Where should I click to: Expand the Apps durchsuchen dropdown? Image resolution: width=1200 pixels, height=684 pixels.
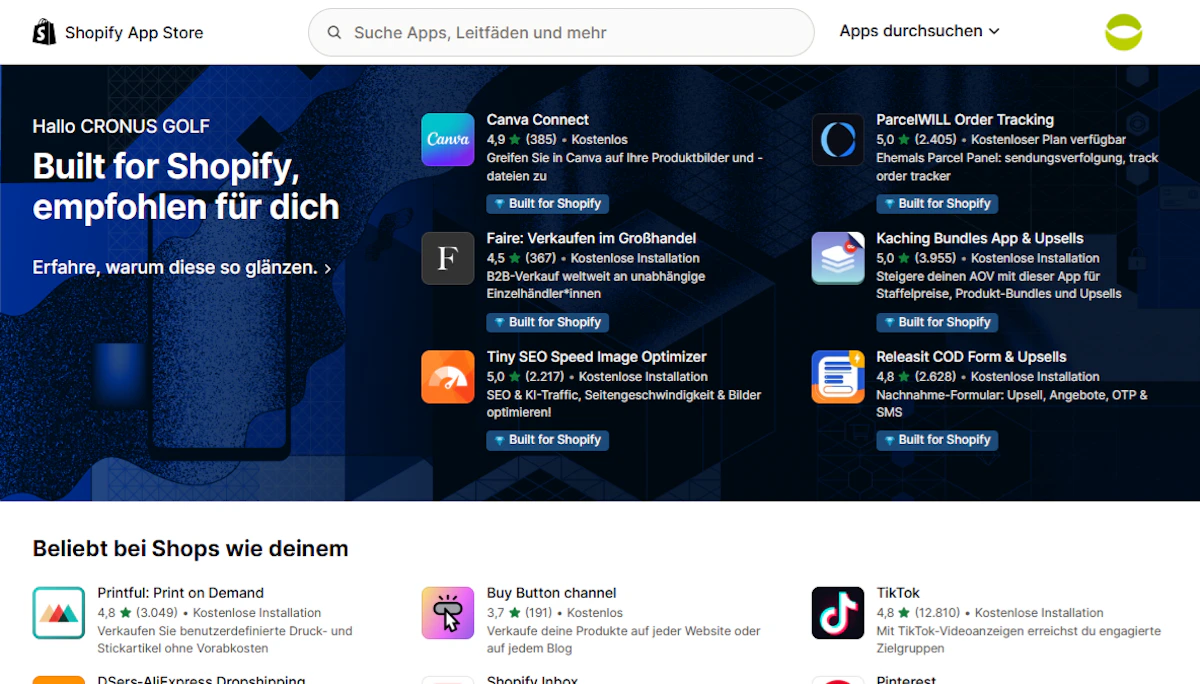[919, 31]
